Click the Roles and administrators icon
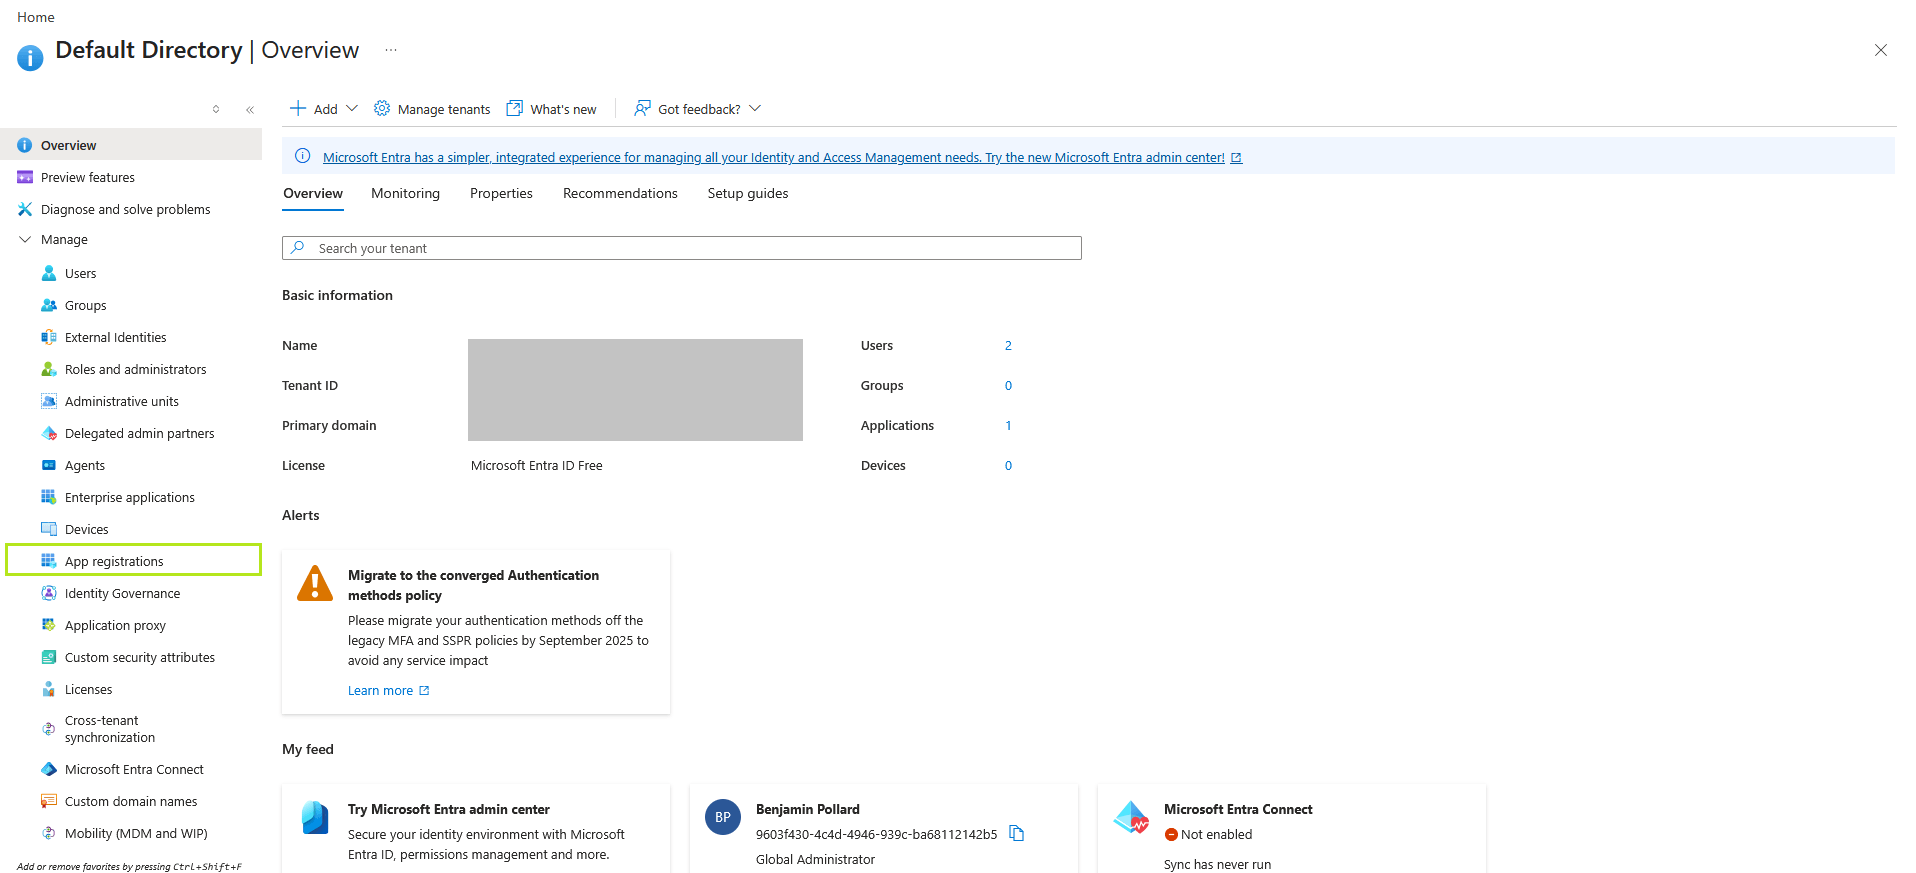The height and width of the screenshot is (873, 1916). click(x=49, y=369)
